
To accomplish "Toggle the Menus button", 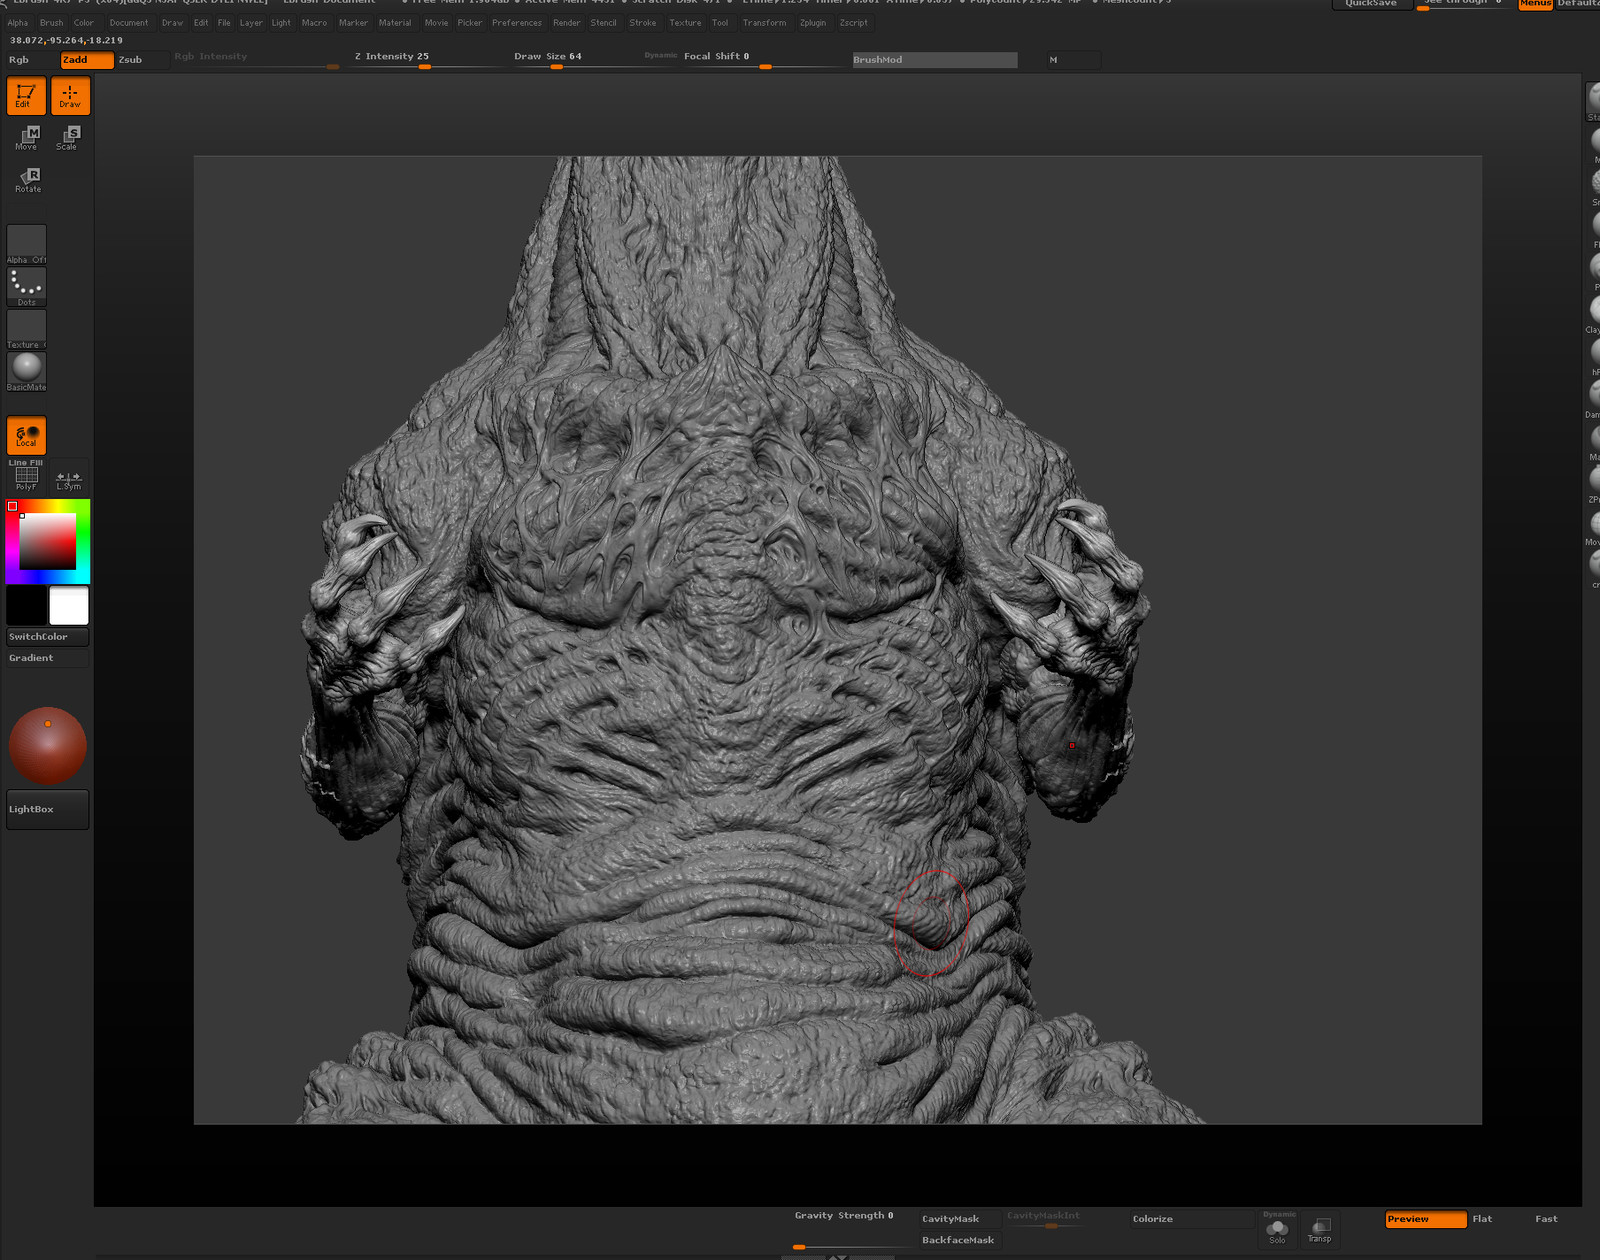I will coord(1535,4).
